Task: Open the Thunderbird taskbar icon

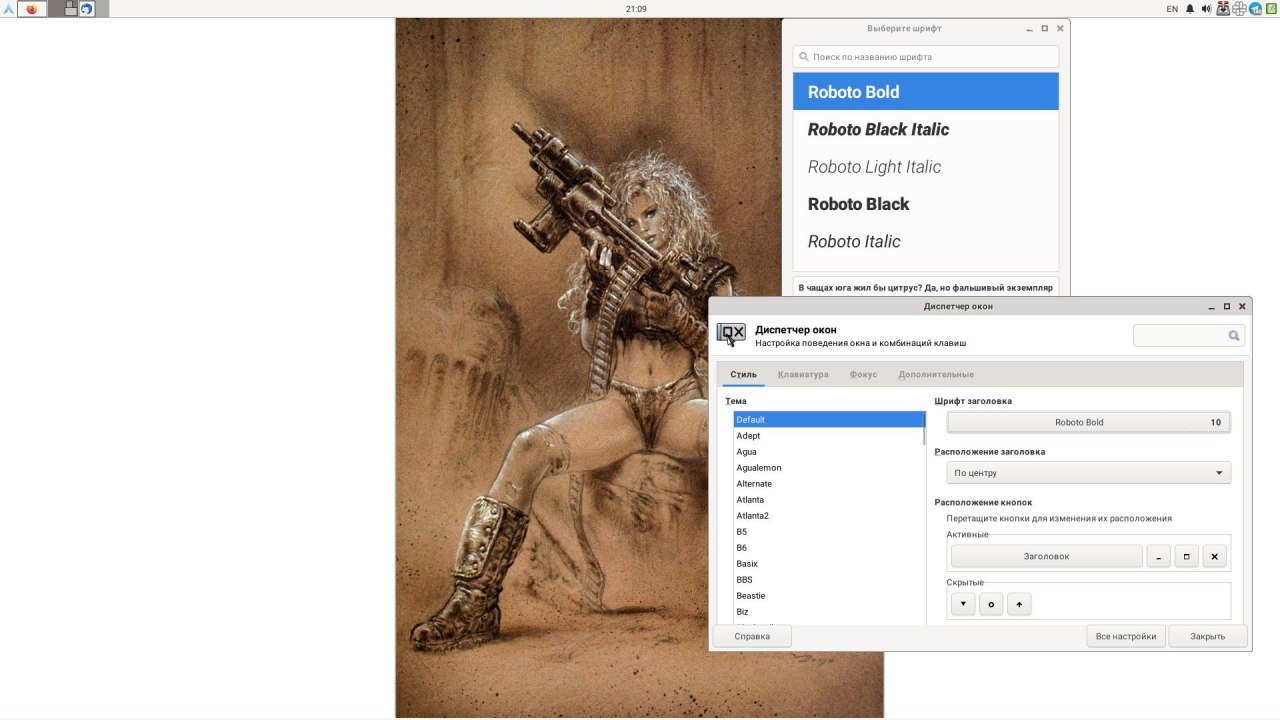Action: 87,9
